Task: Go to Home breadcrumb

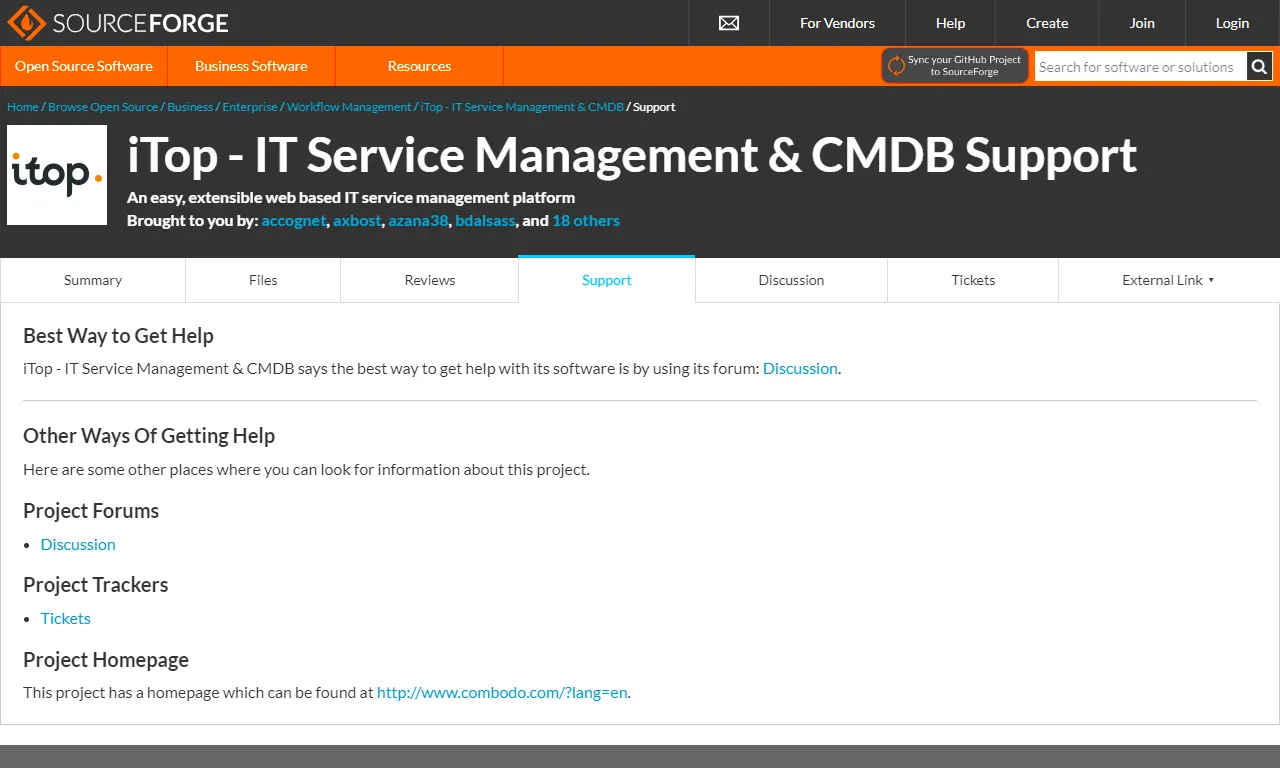Action: [23, 107]
